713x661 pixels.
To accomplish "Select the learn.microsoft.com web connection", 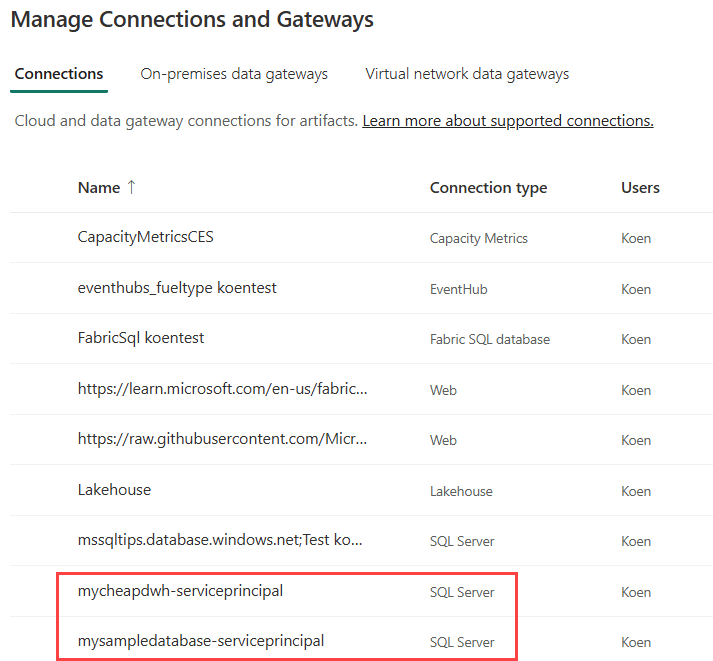I will [x=222, y=389].
